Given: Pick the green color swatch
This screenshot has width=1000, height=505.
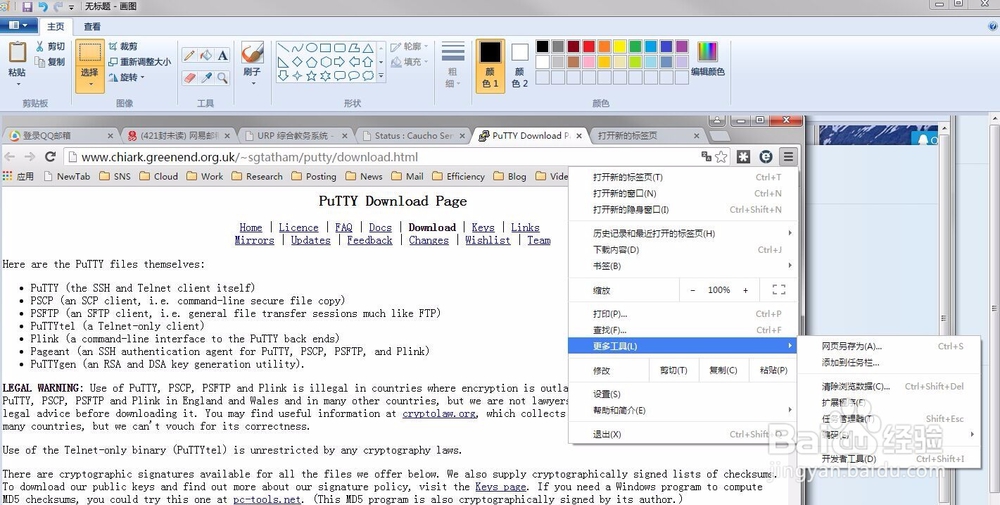Looking at the screenshot, I should 635,46.
